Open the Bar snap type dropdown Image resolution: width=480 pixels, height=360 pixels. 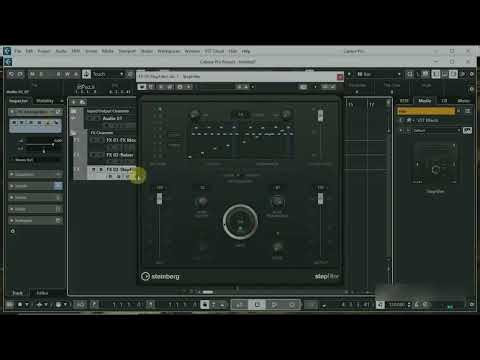point(379,74)
